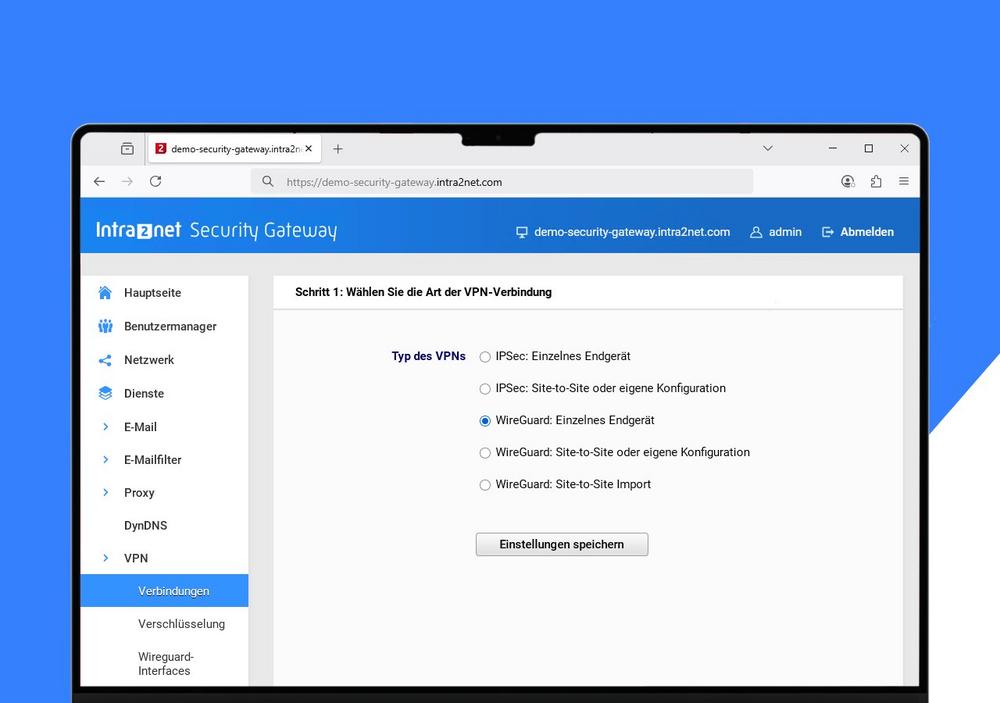Click the Netzwerk share icon
Screen dimensions: 1000x703
click(x=105, y=360)
